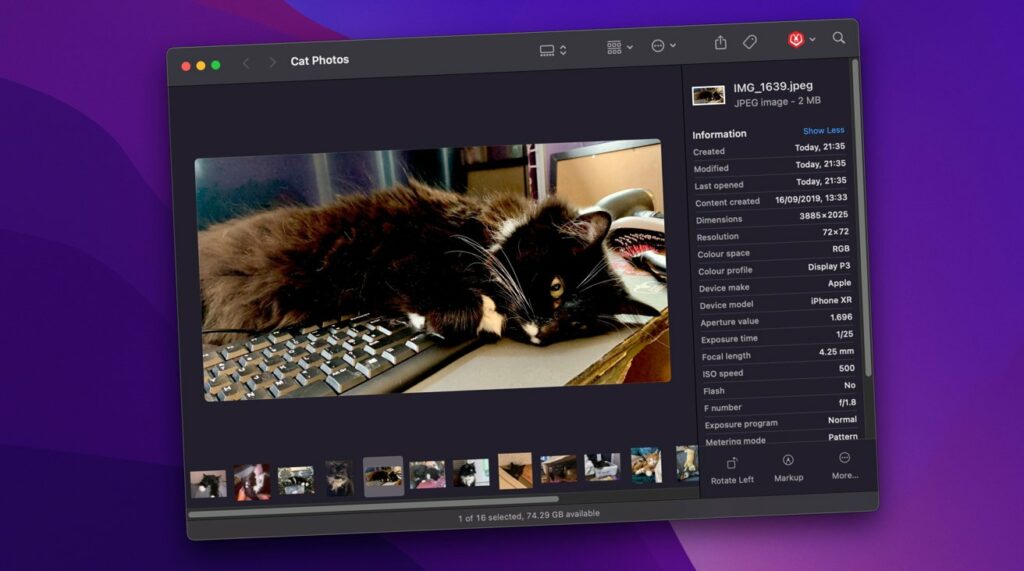Open the More quick actions menu
Viewport: 1024px width, 571px height.
pos(845,463)
